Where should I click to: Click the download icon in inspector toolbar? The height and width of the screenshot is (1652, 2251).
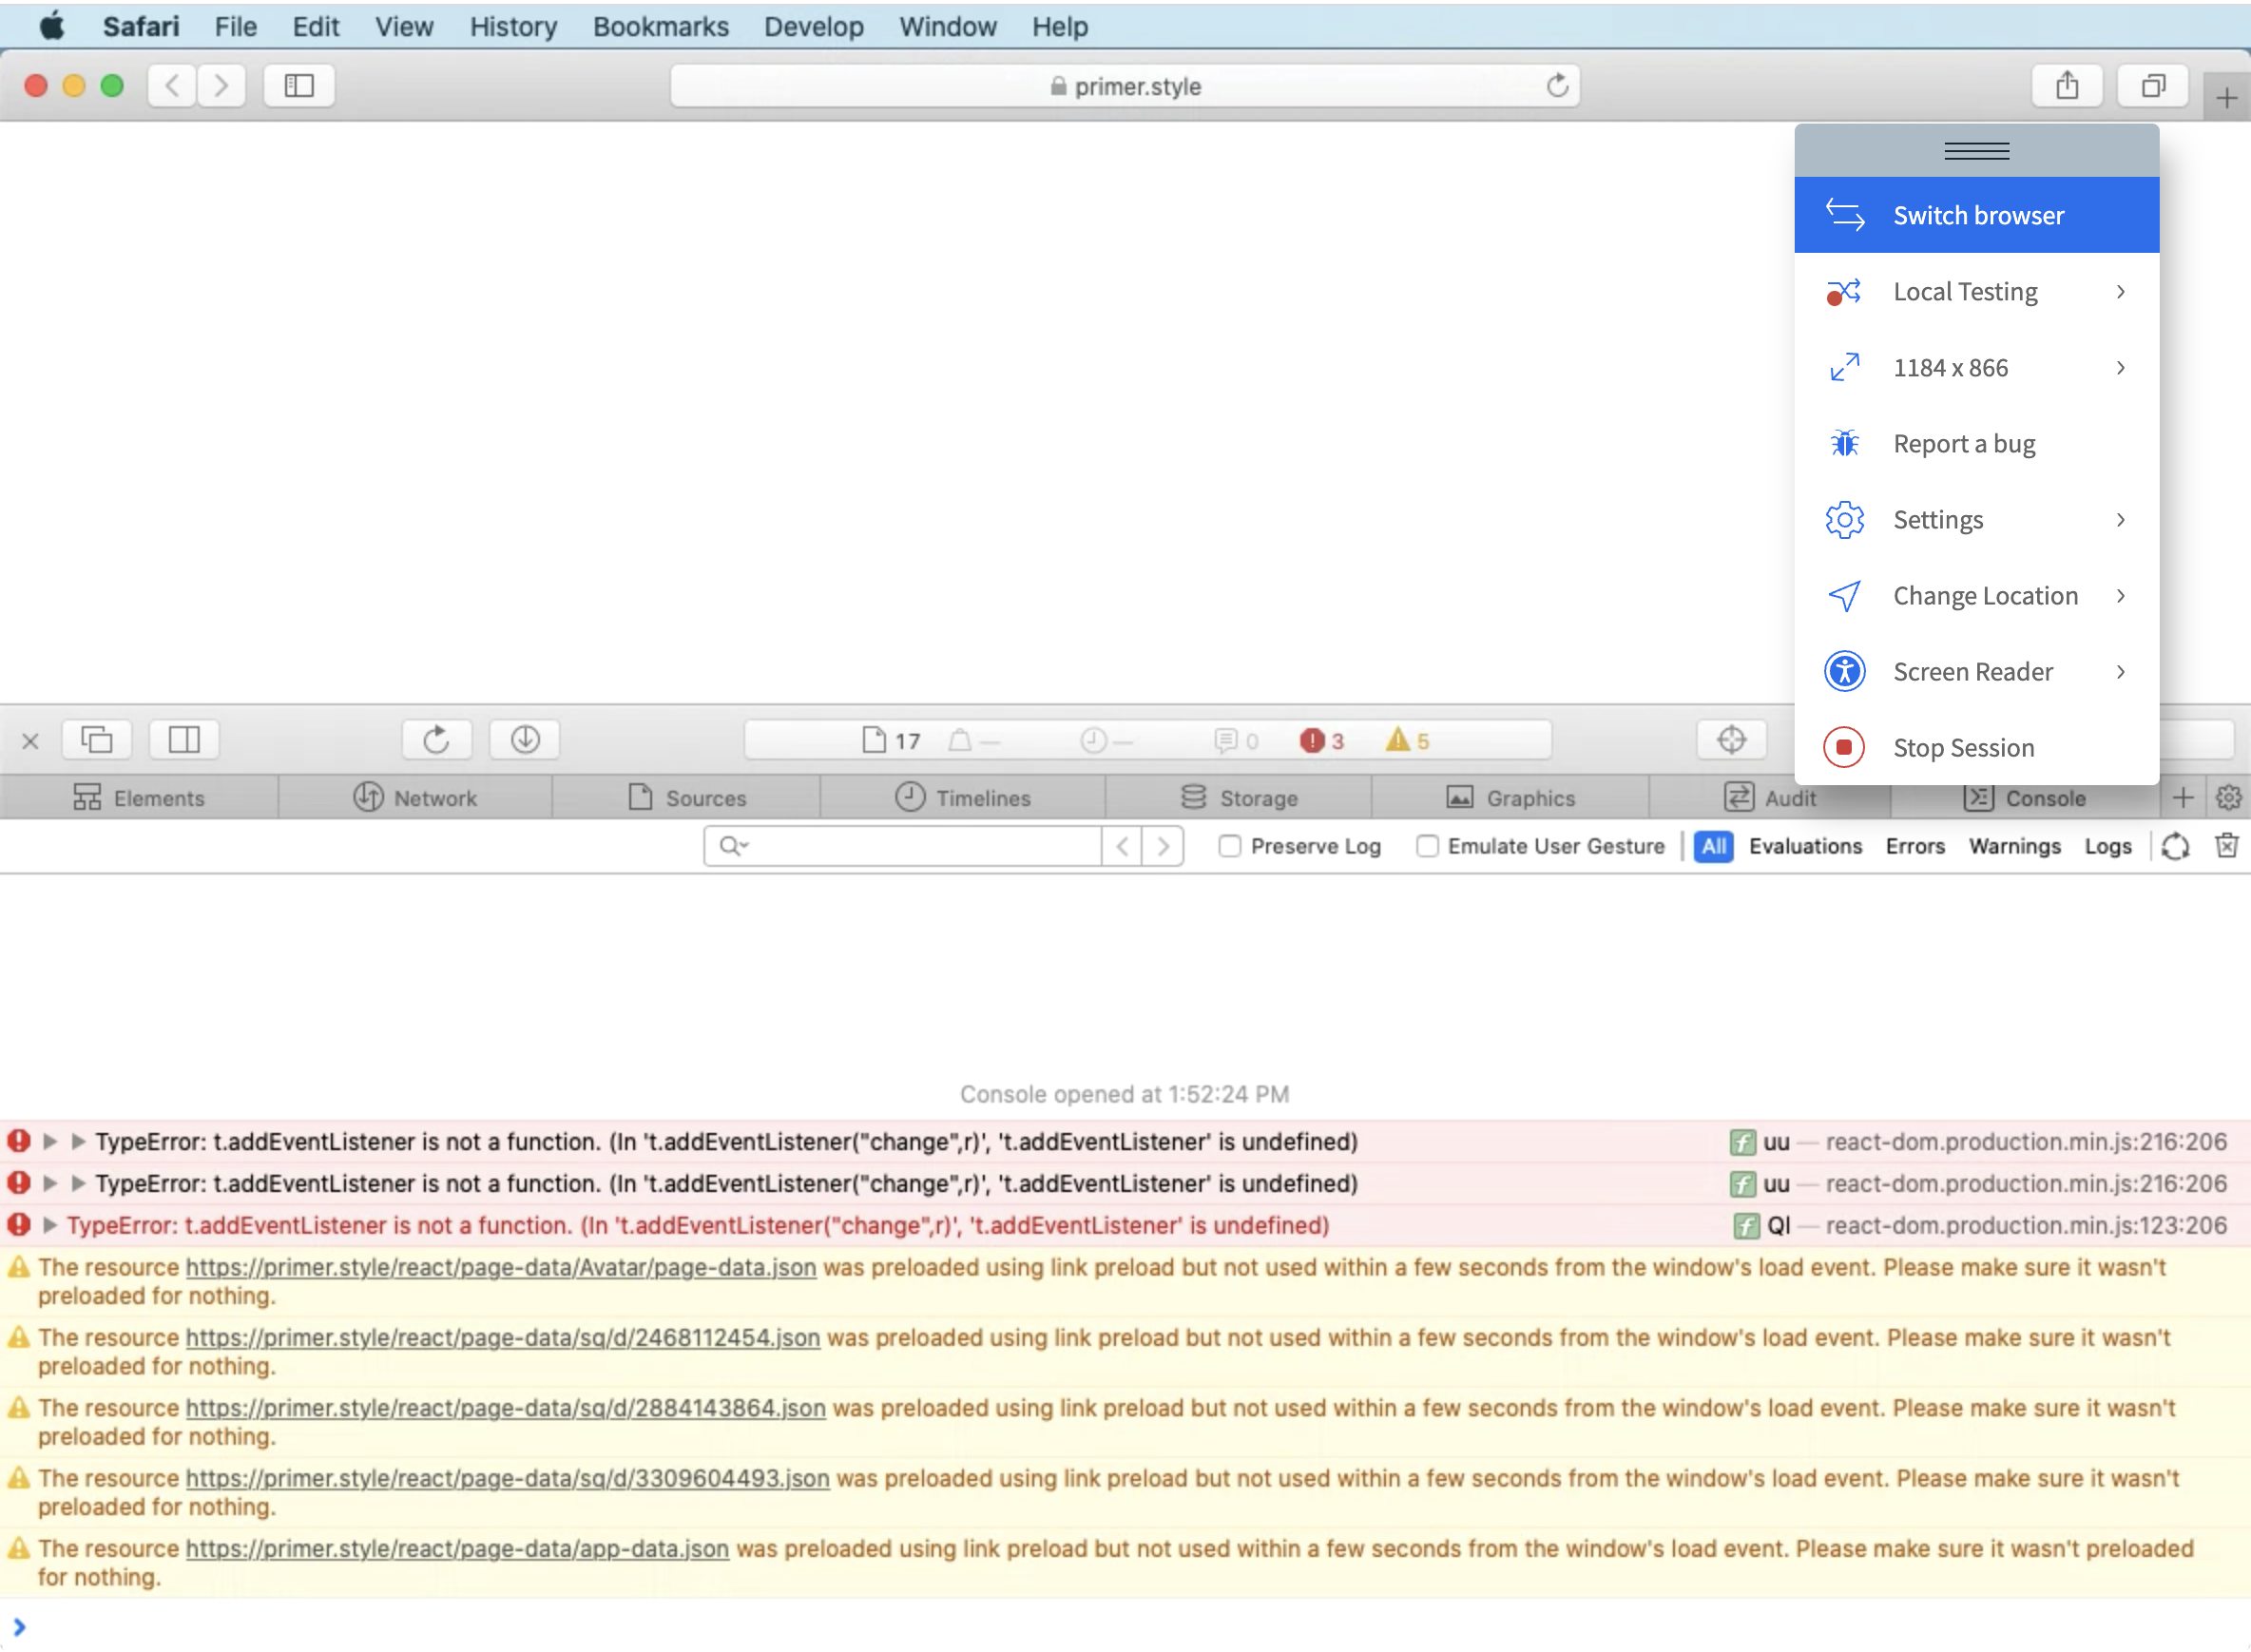523,740
